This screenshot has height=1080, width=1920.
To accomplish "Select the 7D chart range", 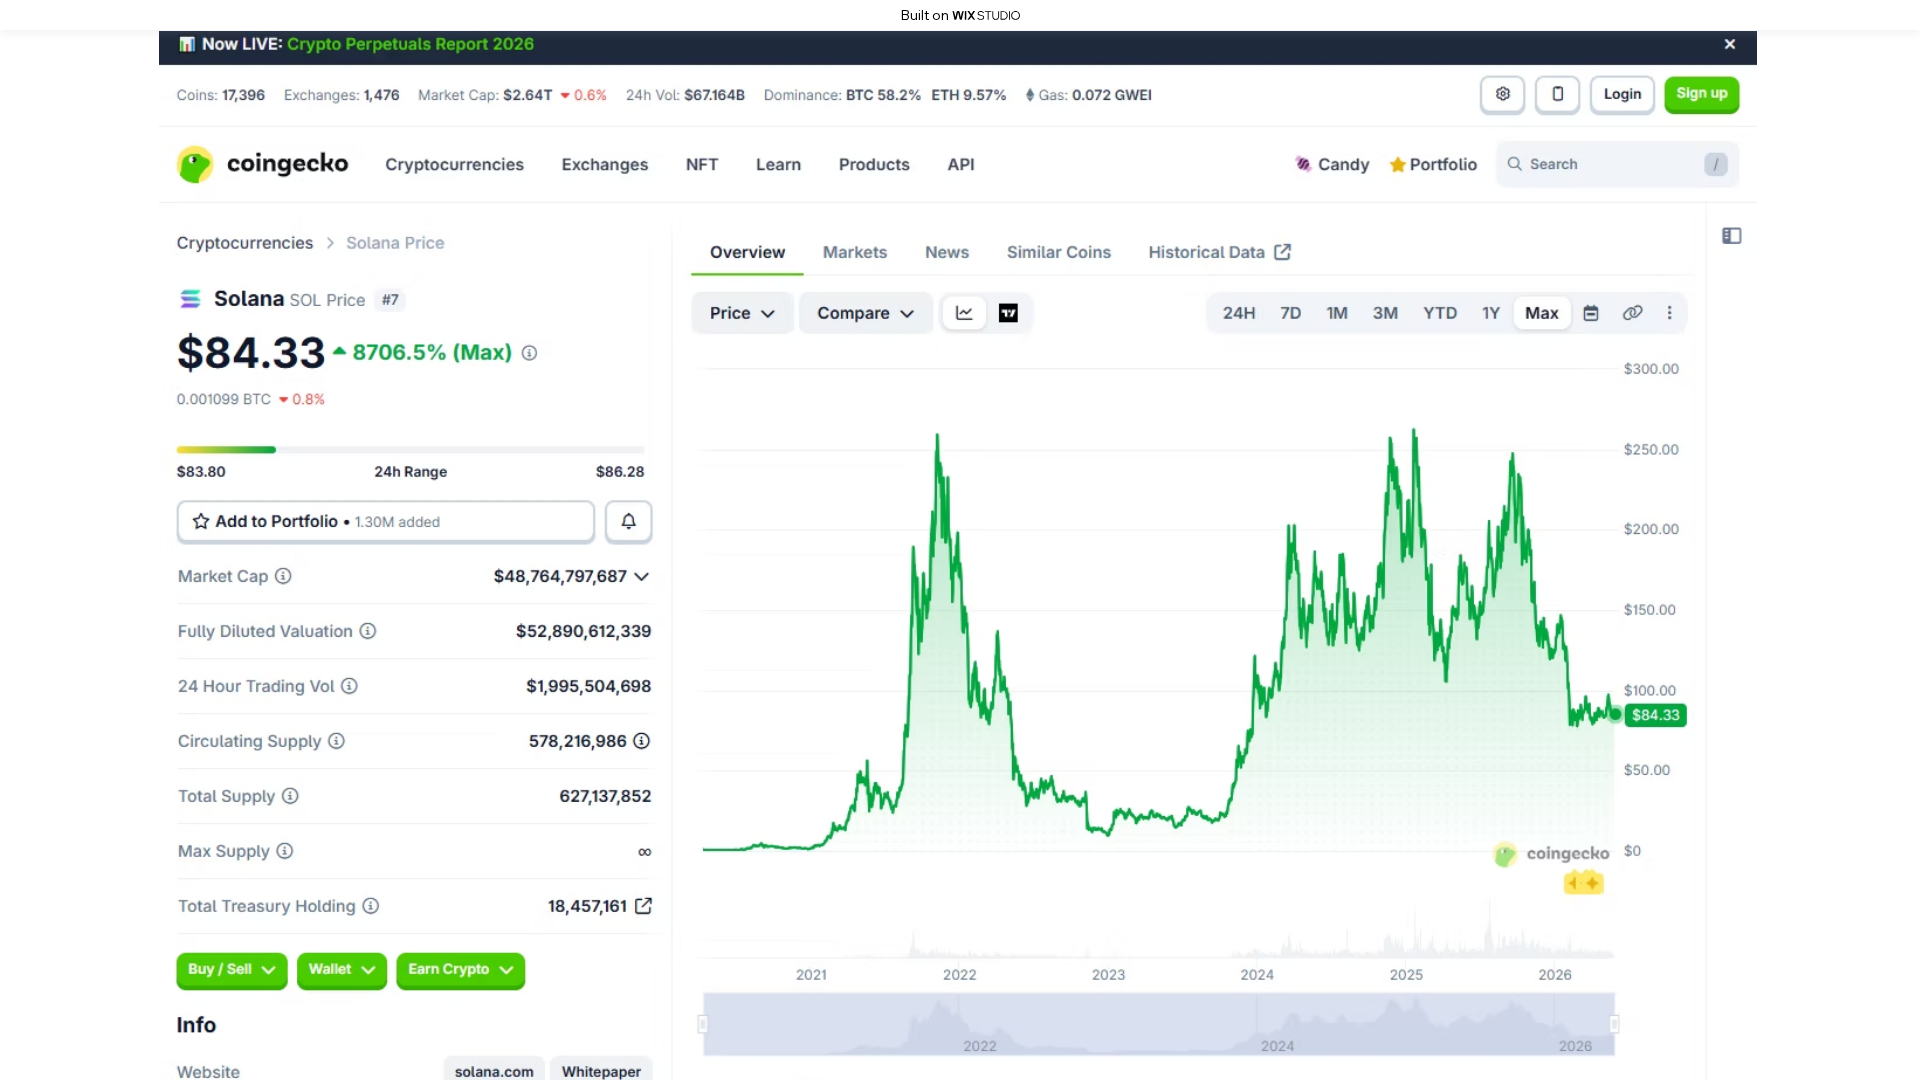I will (1291, 313).
